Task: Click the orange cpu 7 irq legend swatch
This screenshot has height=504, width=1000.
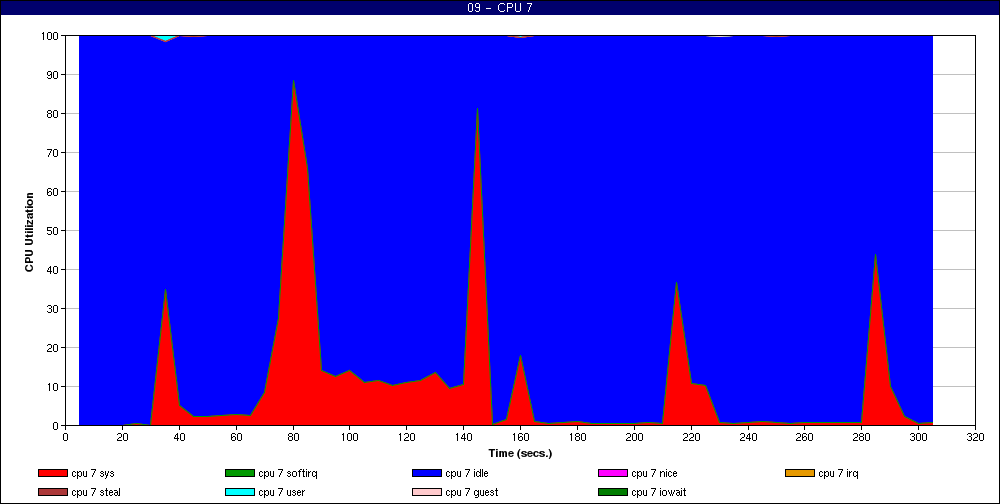Action: (x=800, y=473)
